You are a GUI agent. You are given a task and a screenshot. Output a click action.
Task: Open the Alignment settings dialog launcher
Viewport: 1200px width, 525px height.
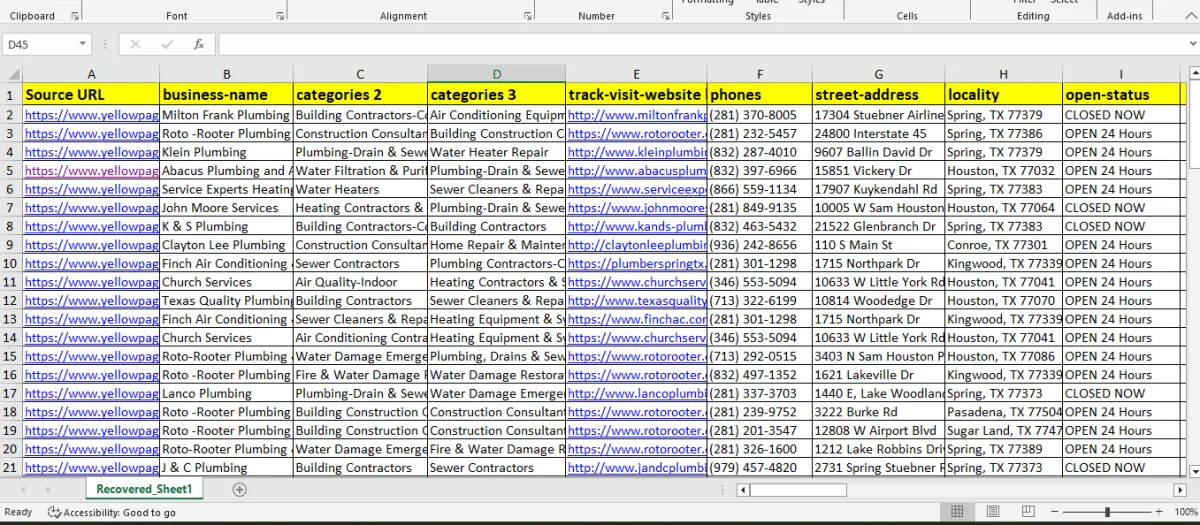pos(528,16)
